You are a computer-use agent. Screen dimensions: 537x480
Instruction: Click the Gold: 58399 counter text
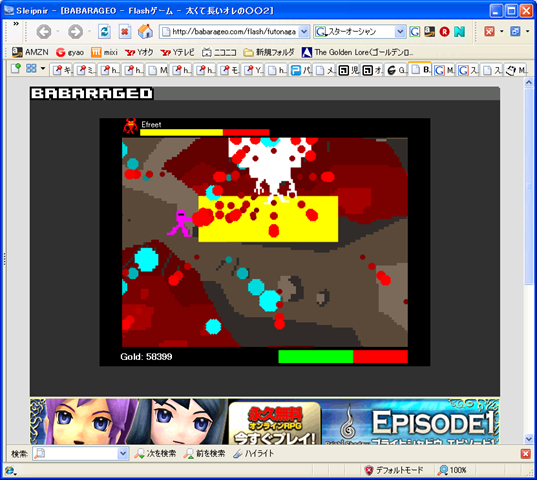tap(146, 357)
